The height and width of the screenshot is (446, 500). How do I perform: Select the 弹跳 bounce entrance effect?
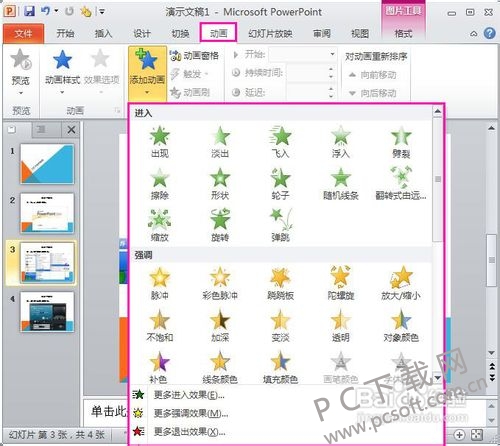(280, 226)
